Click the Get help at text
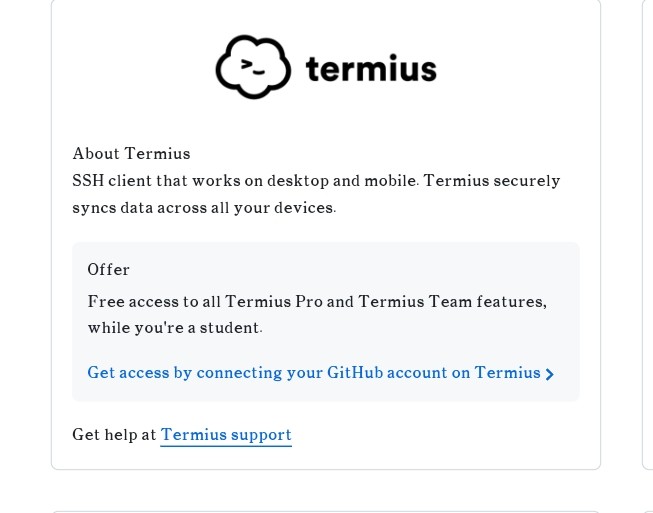This screenshot has height=513, width=653. 114,435
